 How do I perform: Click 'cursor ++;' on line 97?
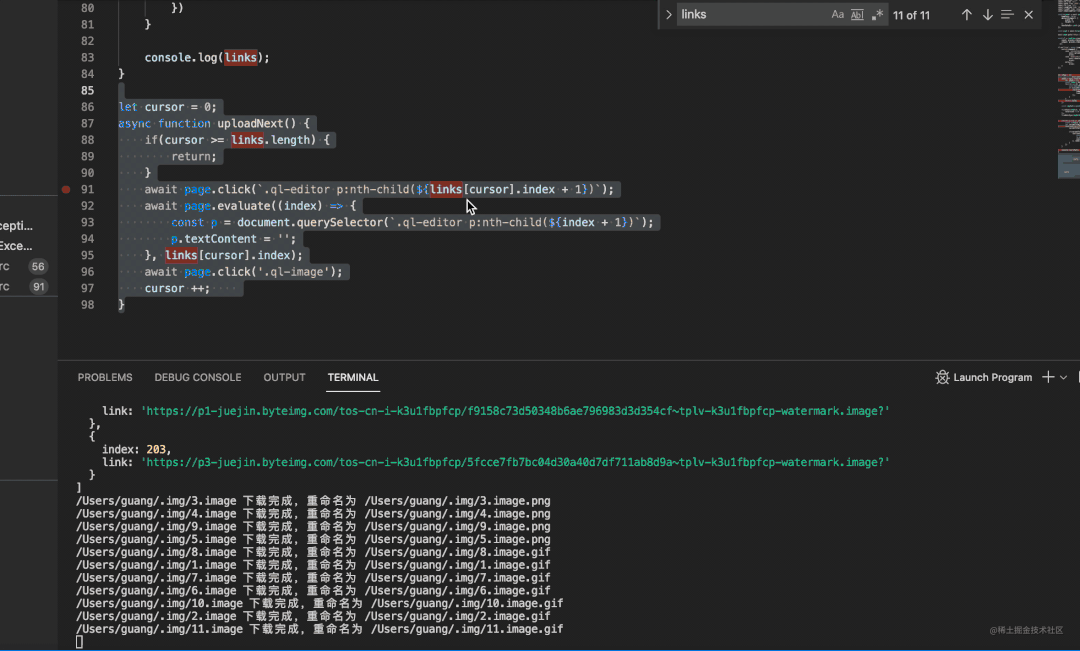tap(177, 288)
